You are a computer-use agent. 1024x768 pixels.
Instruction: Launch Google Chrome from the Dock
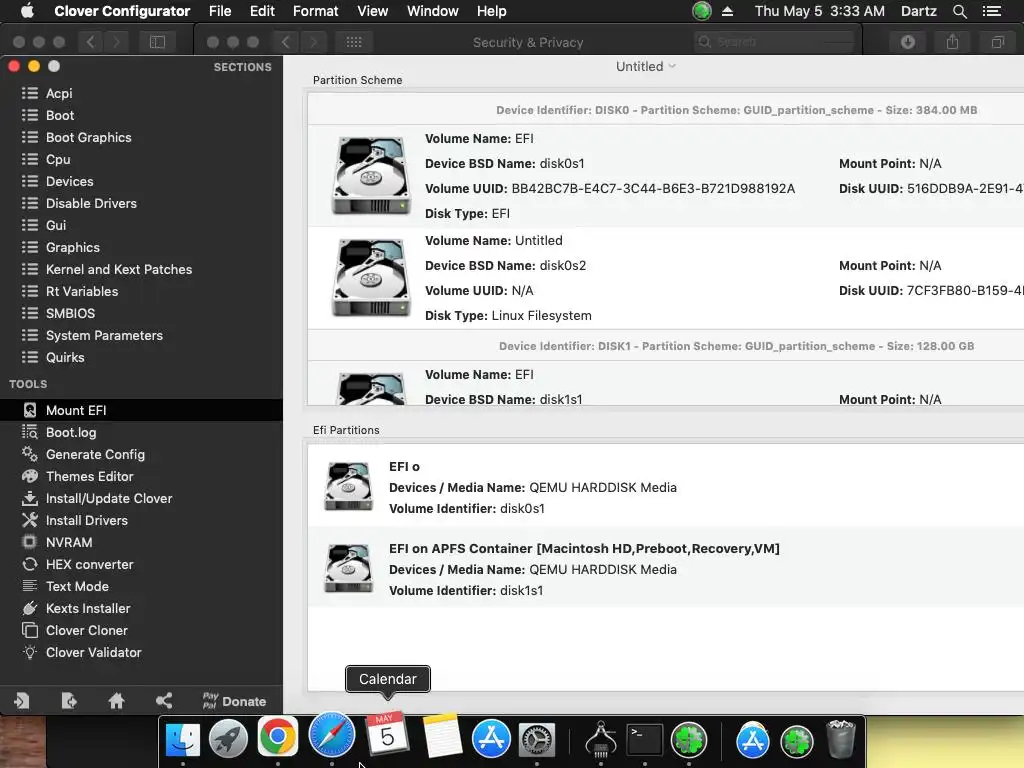pos(278,737)
